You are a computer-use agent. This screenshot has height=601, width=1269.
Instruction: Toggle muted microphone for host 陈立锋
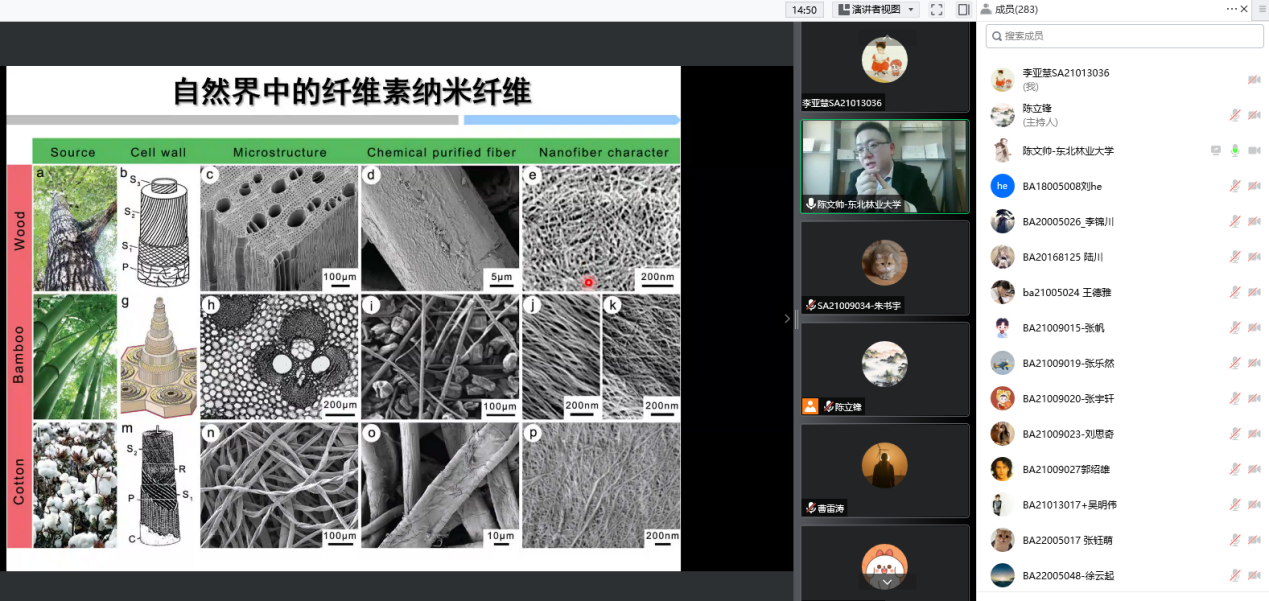(x=1235, y=115)
